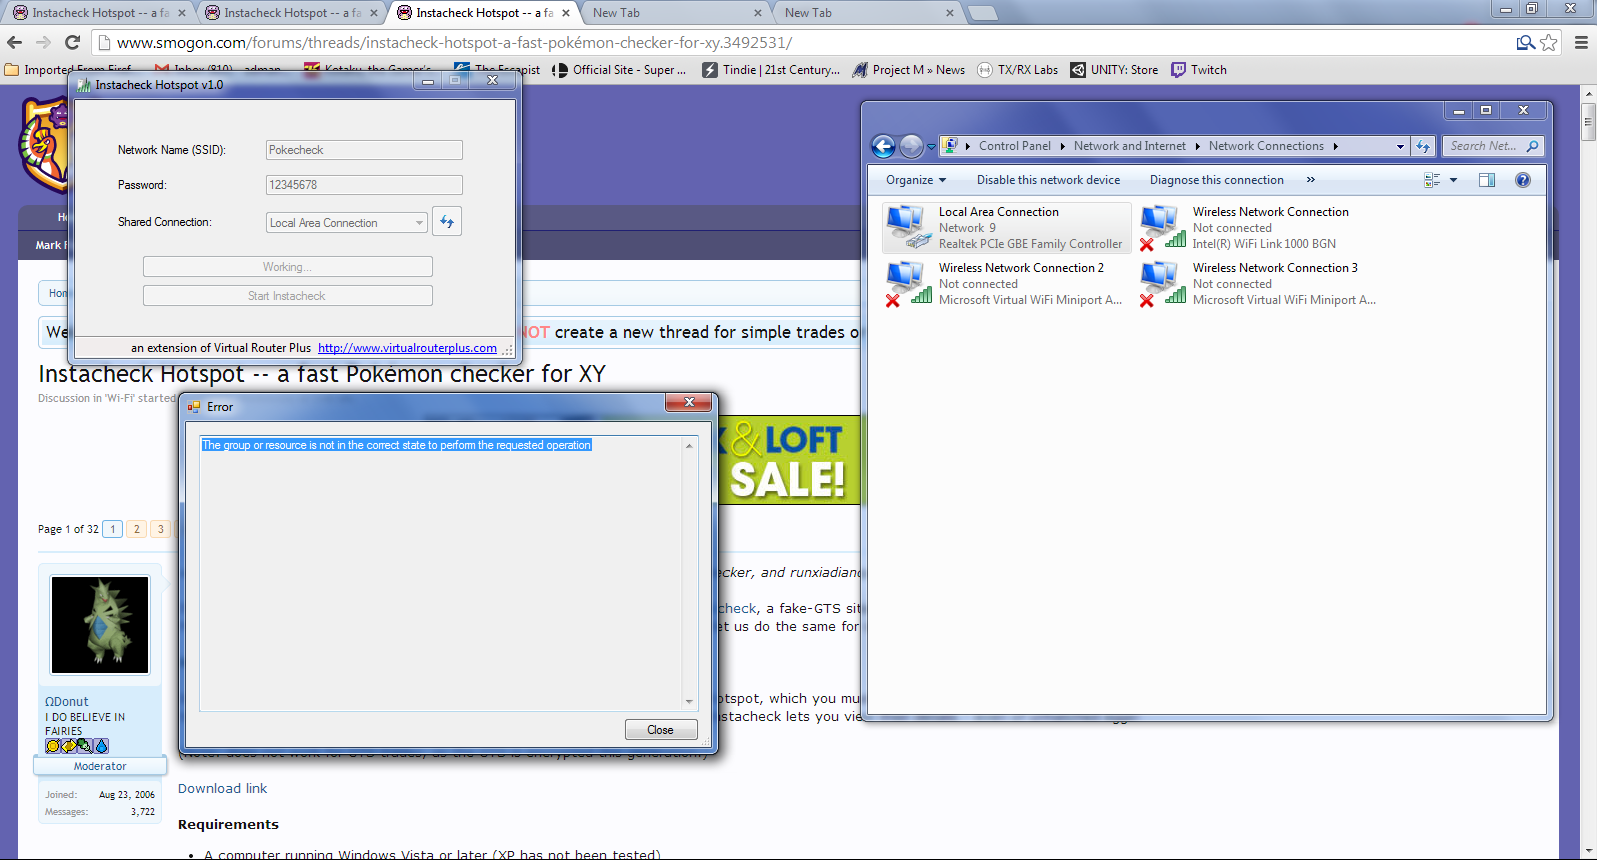Click Network and Internet in breadcrumb
This screenshot has height=860, width=1597.
(x=1130, y=146)
